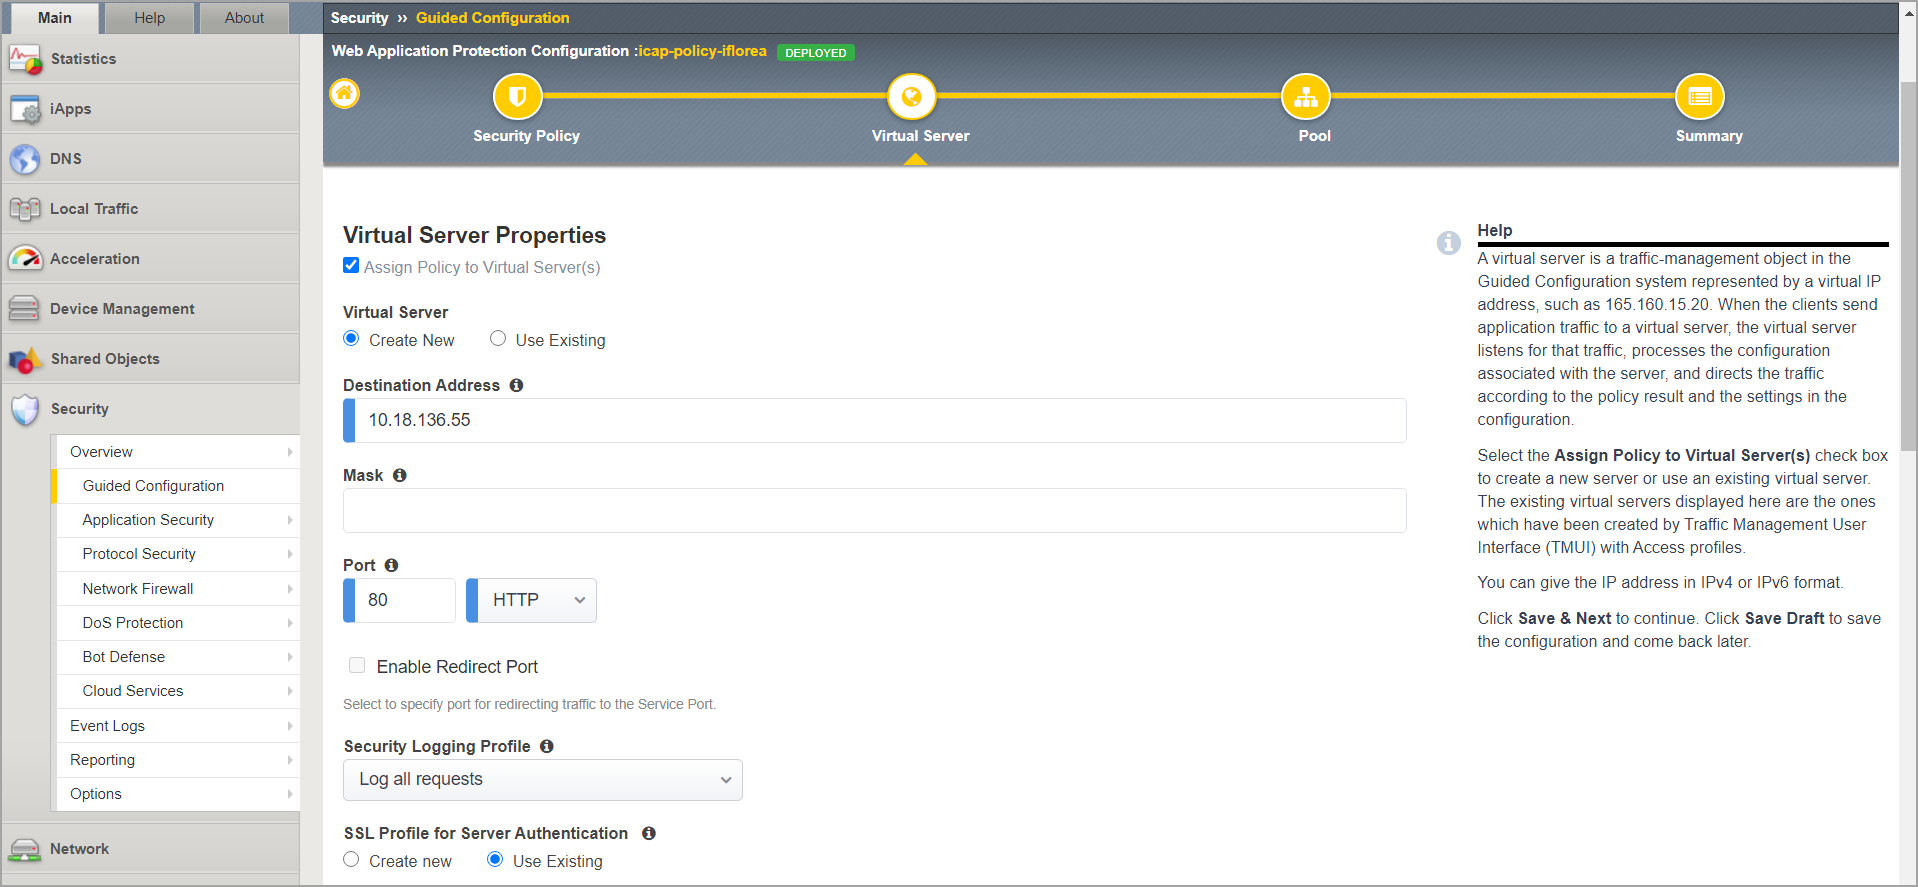Open the Security Policy step icon
The image size is (1918, 887).
[x=517, y=97]
